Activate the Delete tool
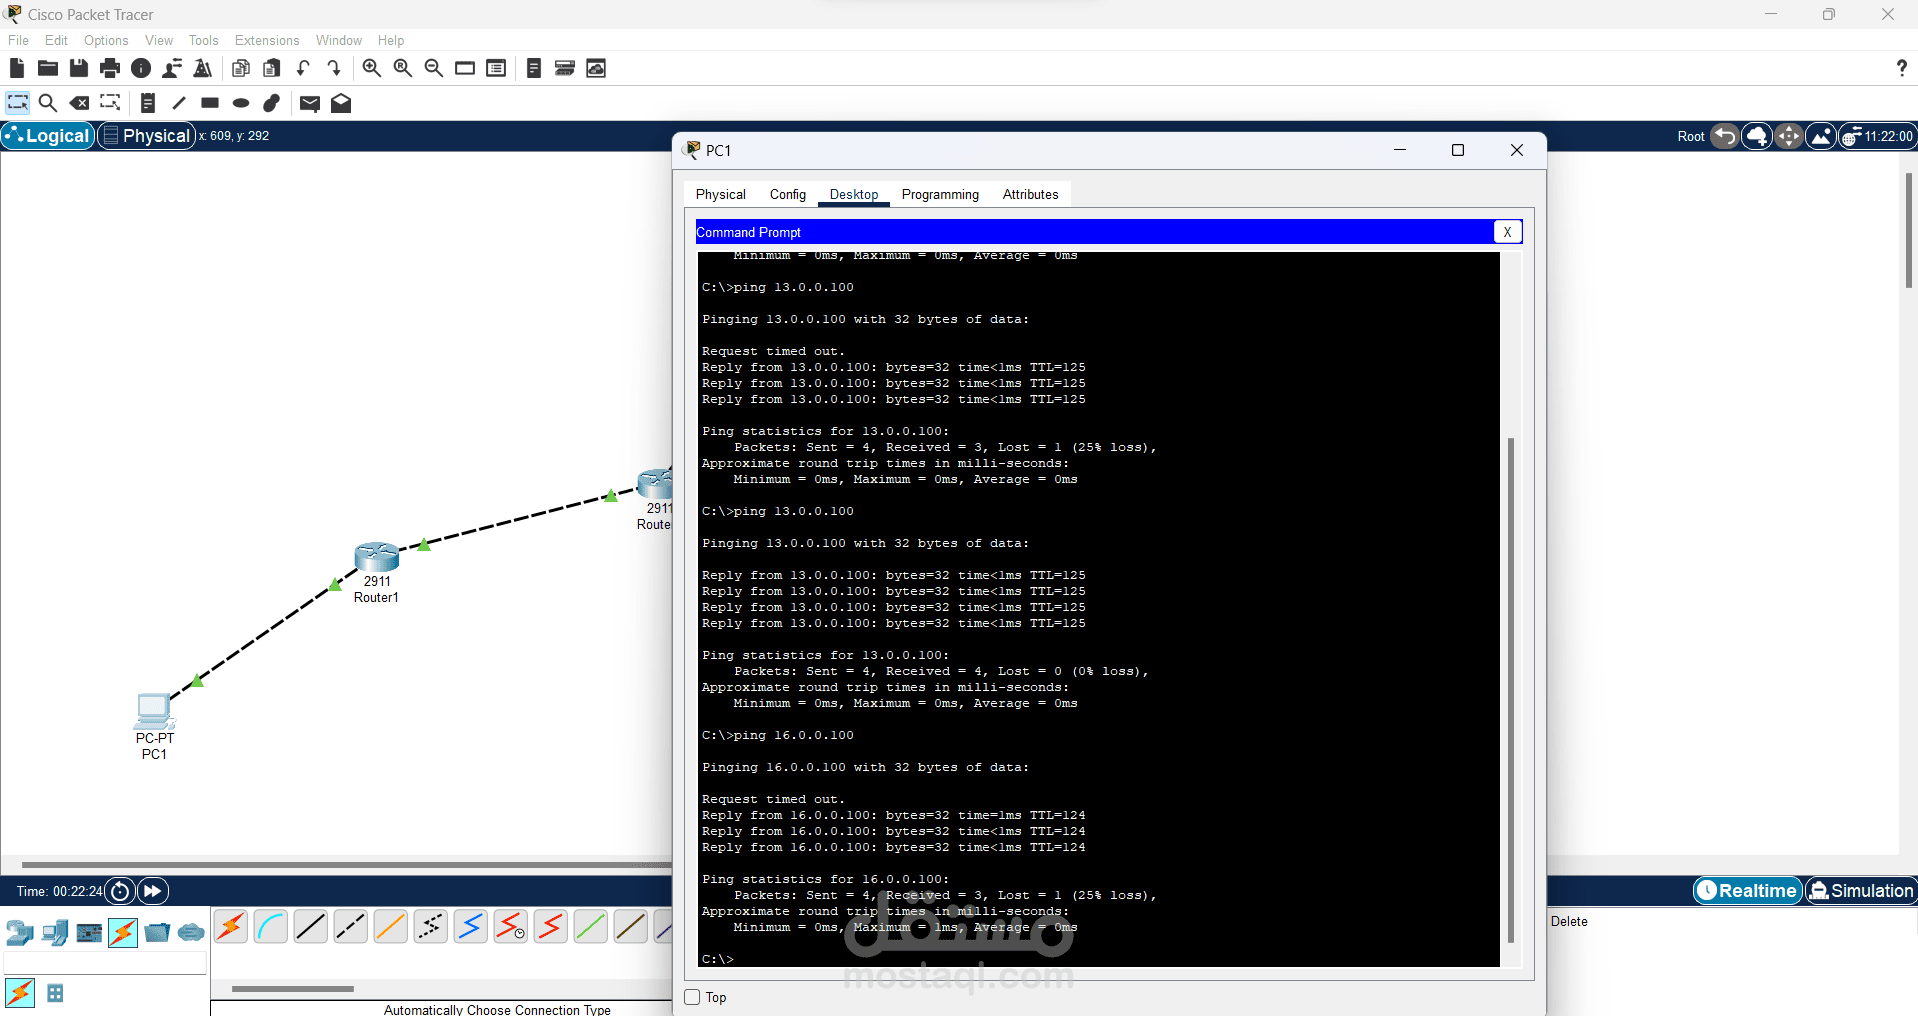The height and width of the screenshot is (1016, 1918). pyautogui.click(x=79, y=102)
